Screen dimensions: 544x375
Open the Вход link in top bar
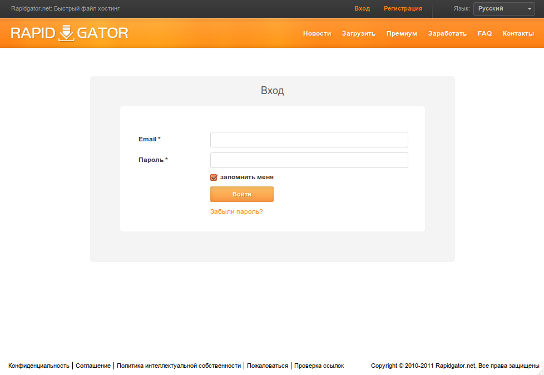click(x=362, y=9)
